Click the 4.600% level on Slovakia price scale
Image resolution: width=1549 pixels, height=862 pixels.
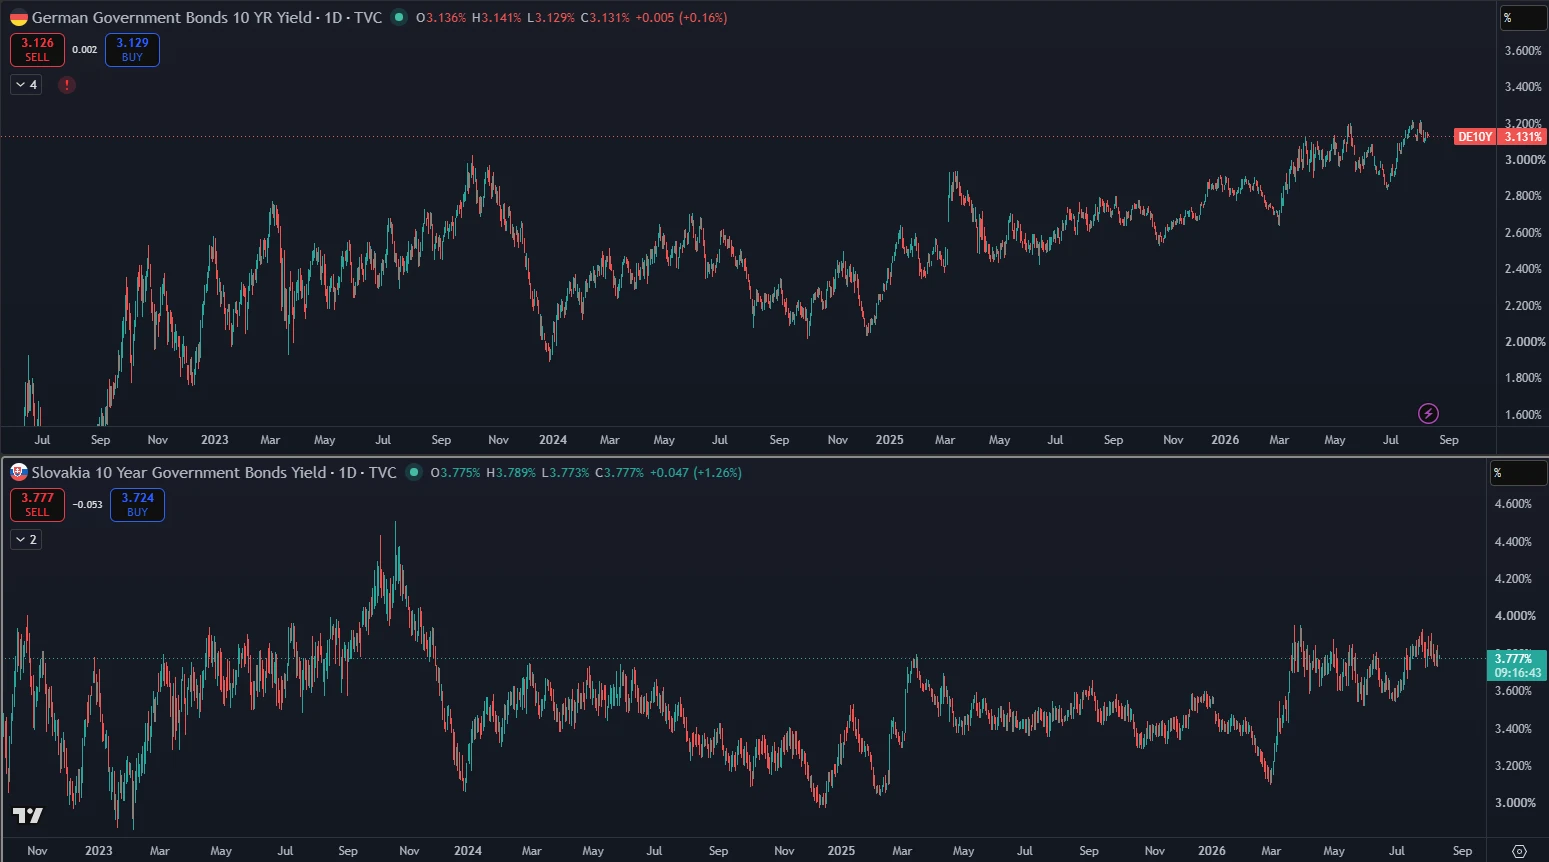click(1513, 504)
